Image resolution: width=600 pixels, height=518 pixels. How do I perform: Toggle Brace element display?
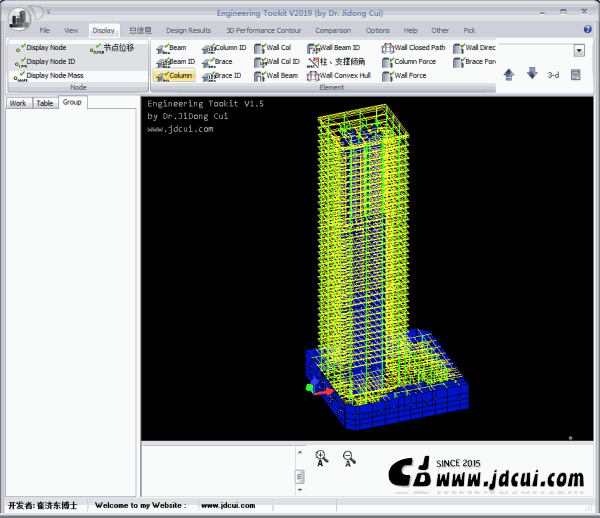(x=217, y=62)
